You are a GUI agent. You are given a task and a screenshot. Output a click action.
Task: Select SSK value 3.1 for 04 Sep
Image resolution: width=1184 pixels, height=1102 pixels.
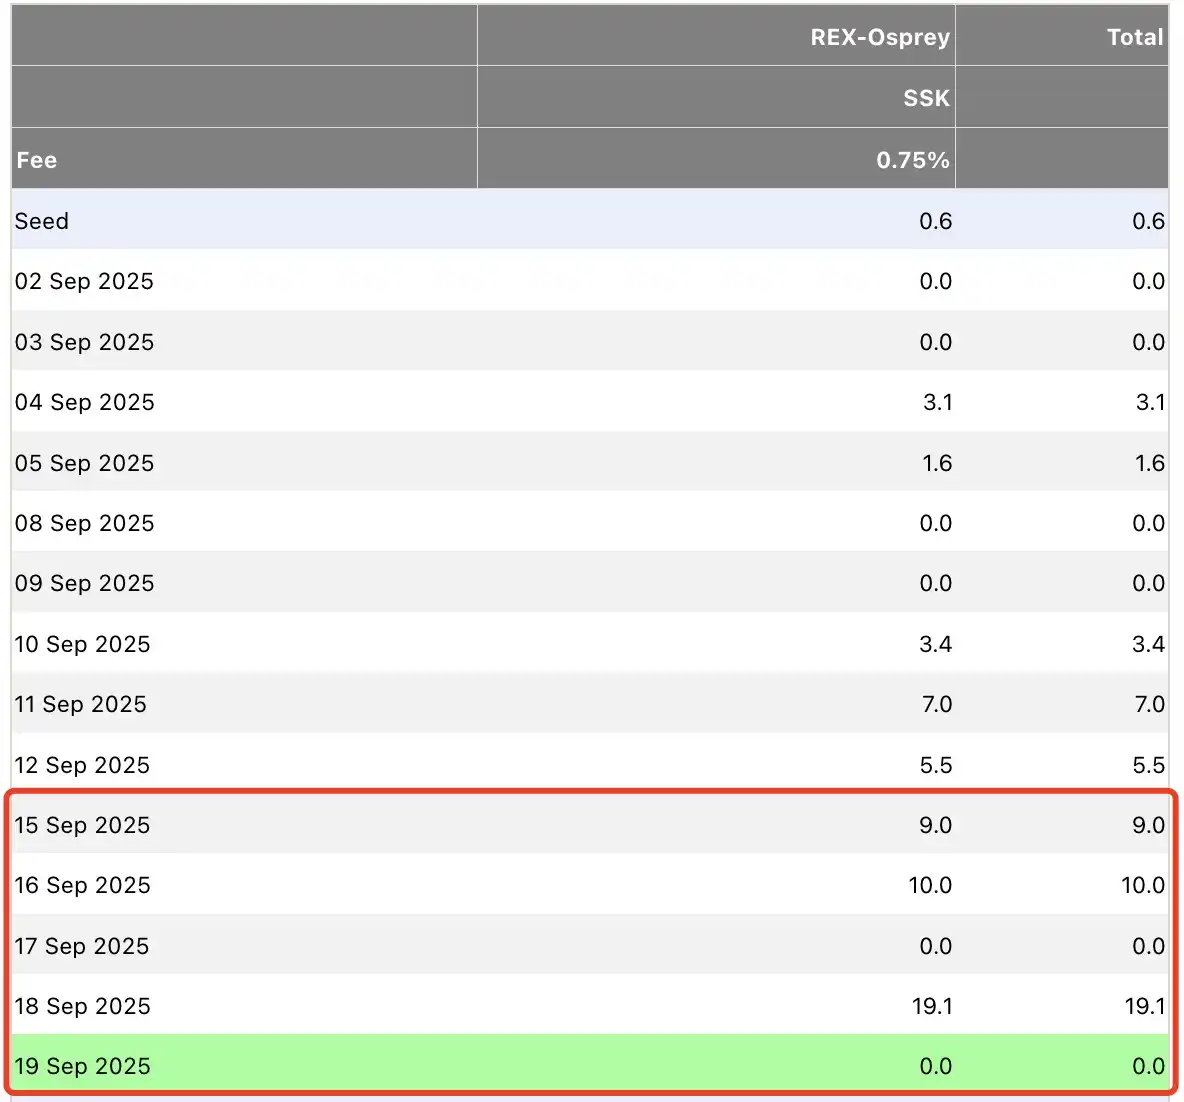tap(937, 402)
